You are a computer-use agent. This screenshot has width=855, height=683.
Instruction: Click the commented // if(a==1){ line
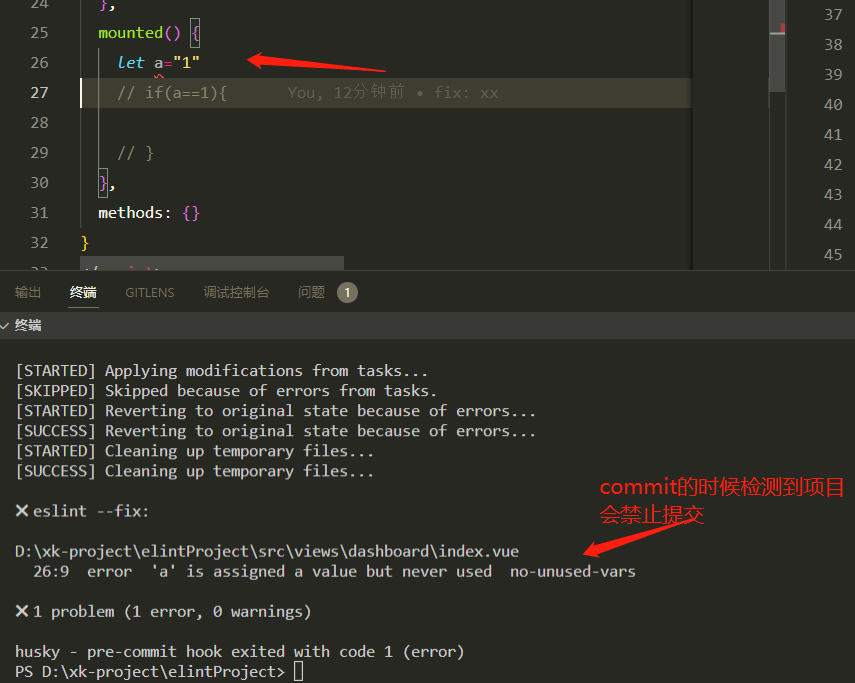click(x=172, y=93)
